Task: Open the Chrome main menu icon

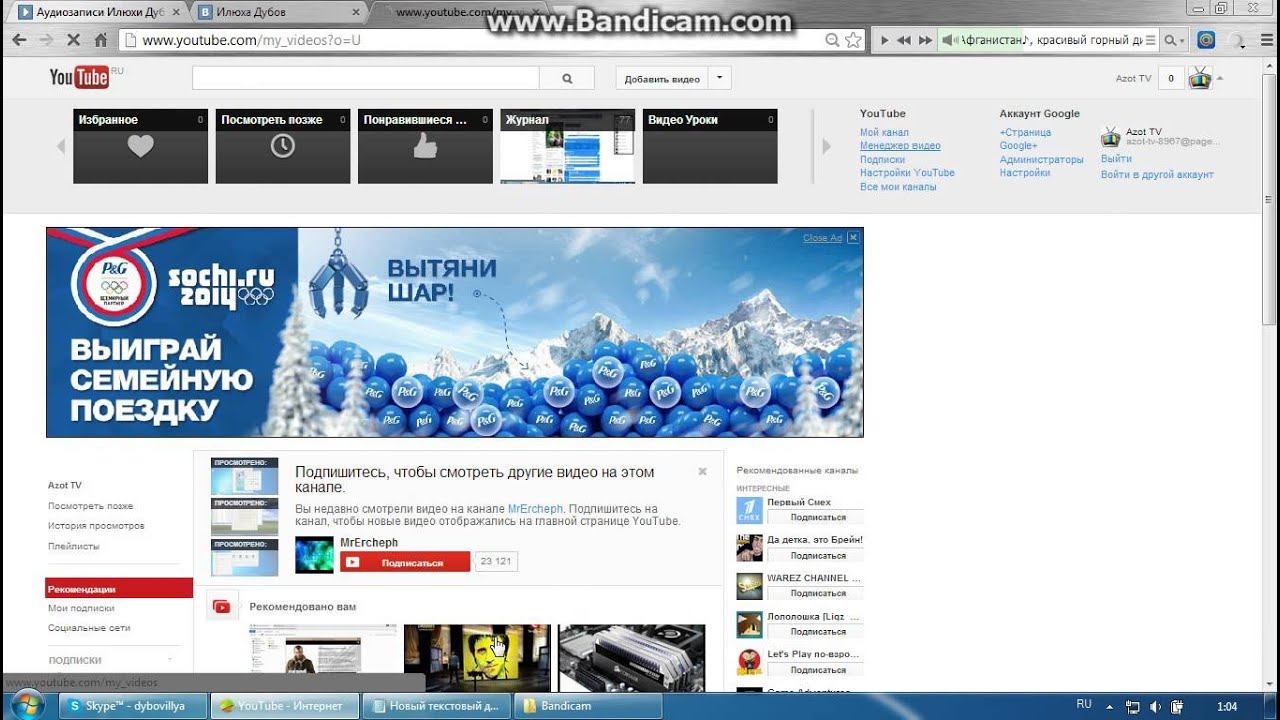Action: pos(1267,40)
